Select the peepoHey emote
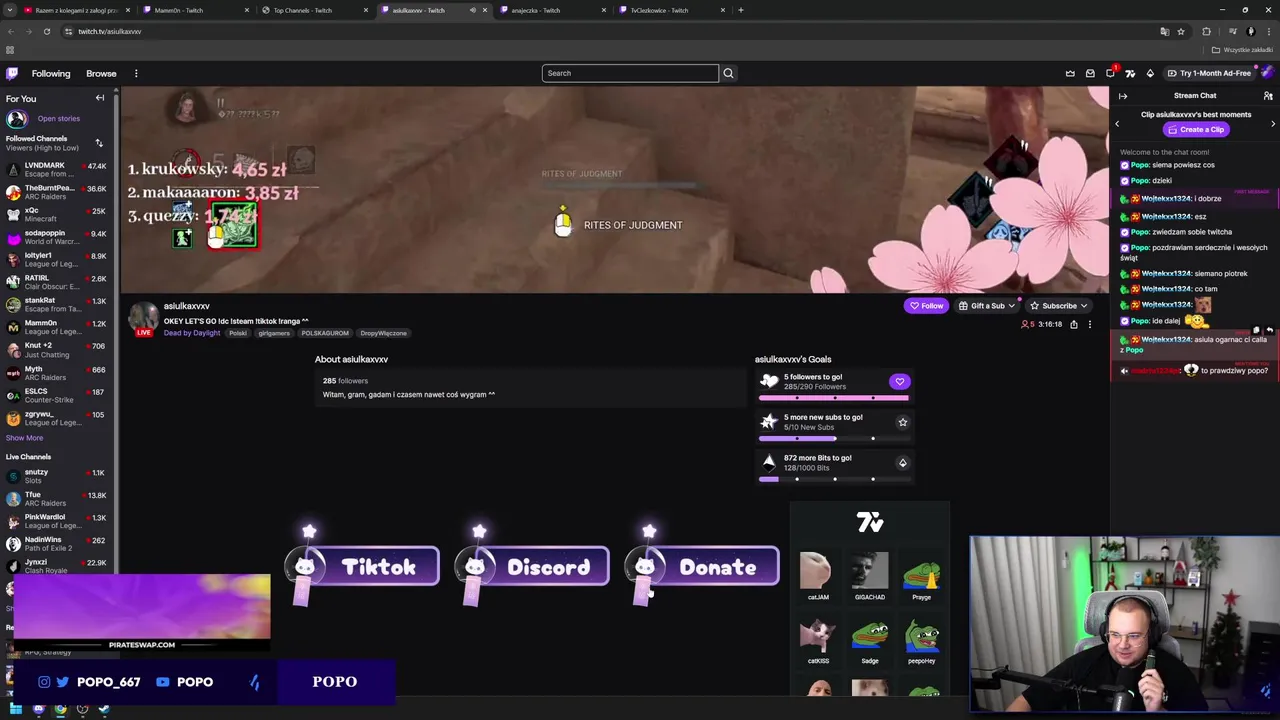The height and width of the screenshot is (720, 1280). pos(922,641)
